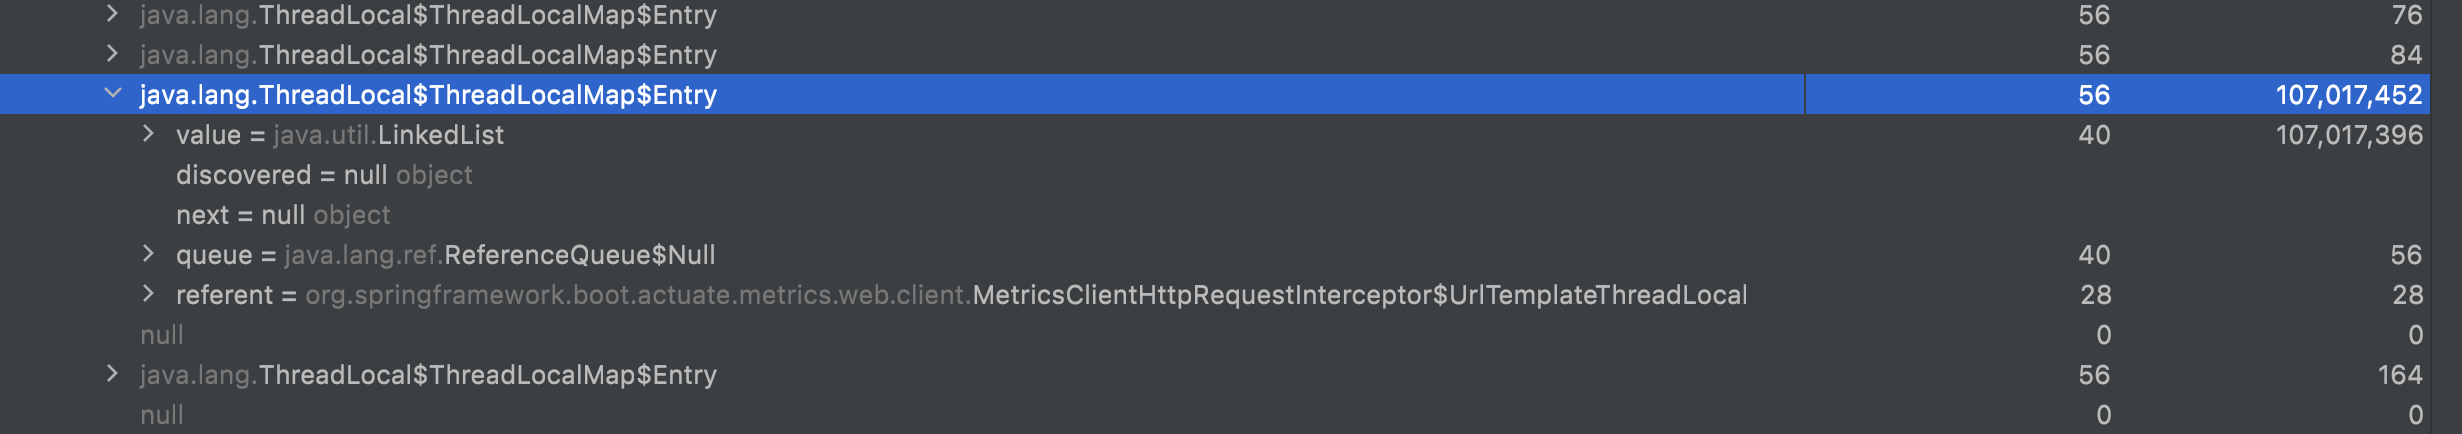This screenshot has height=434, width=2462.
Task: Click the retained size value 107,017,396
Action: 2348,135
